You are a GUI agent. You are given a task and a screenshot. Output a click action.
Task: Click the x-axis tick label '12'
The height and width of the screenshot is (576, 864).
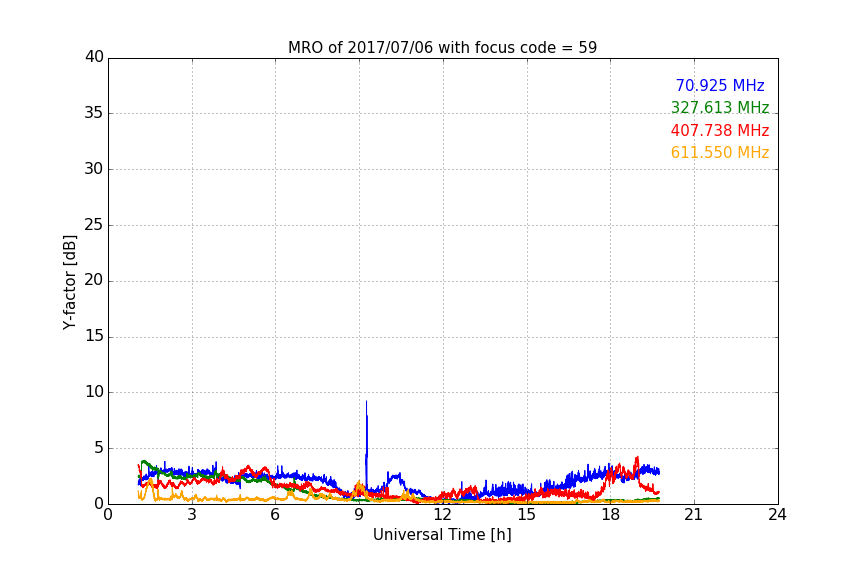(x=442, y=515)
